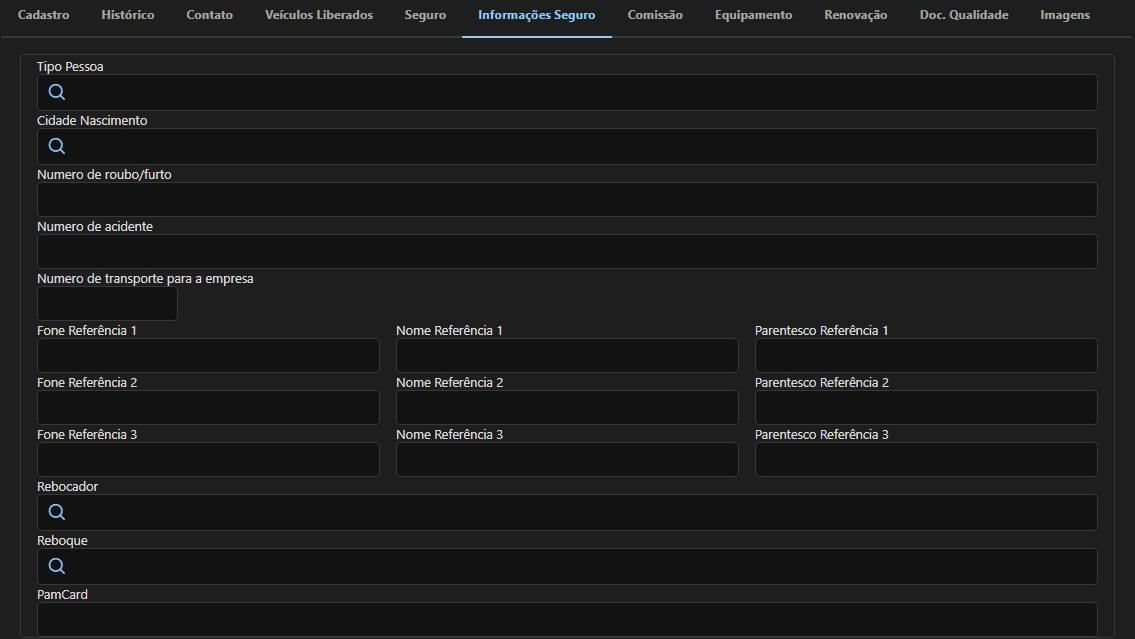
Task: Focus the Parentesco Referência 2 input
Action: coord(926,407)
